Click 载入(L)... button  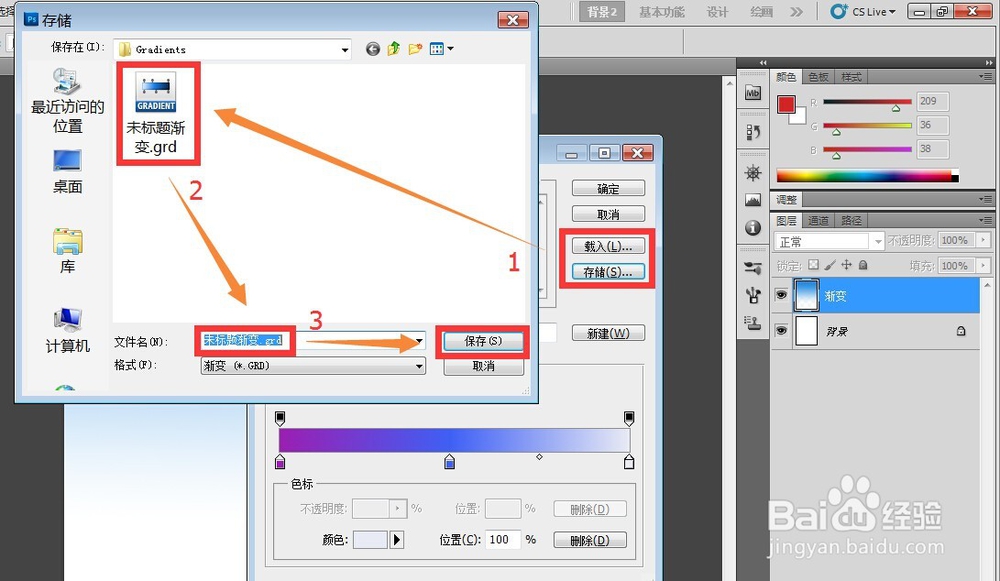608,246
